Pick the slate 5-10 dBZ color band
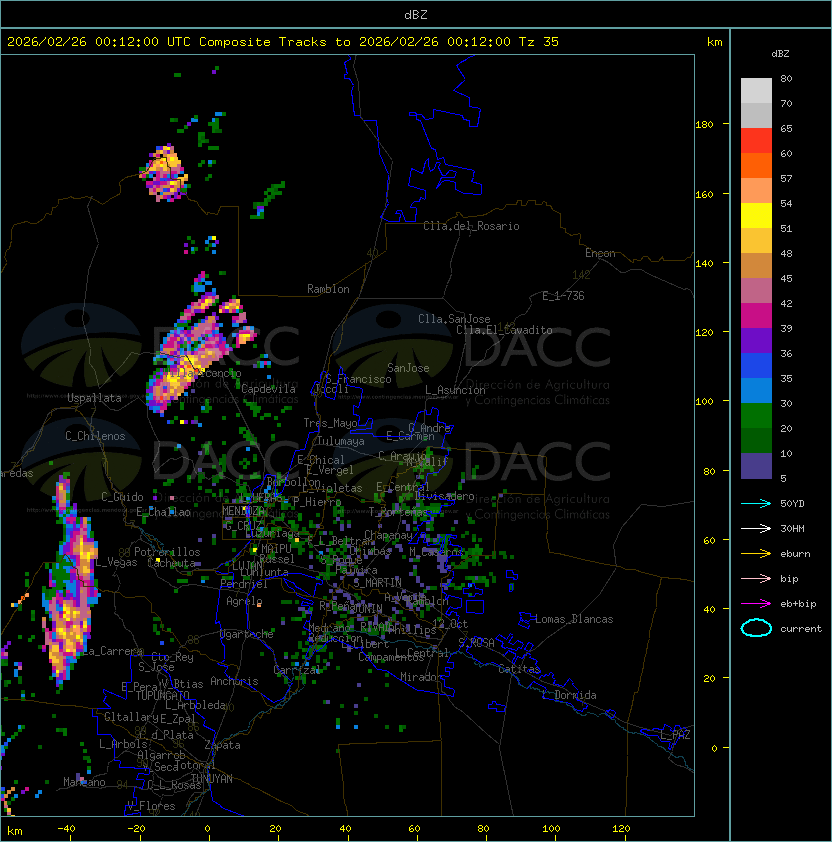832x842 pixels. pos(756,466)
